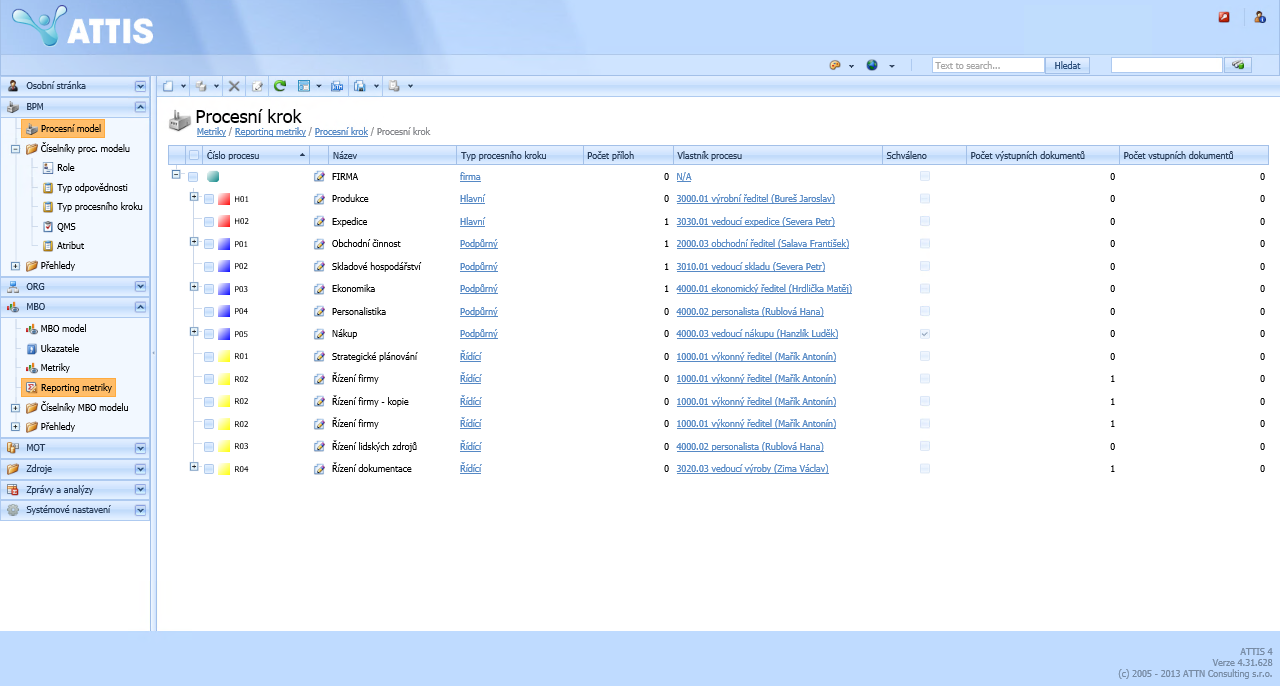
Task: Open edit icon for Nákup row
Action: [320, 334]
